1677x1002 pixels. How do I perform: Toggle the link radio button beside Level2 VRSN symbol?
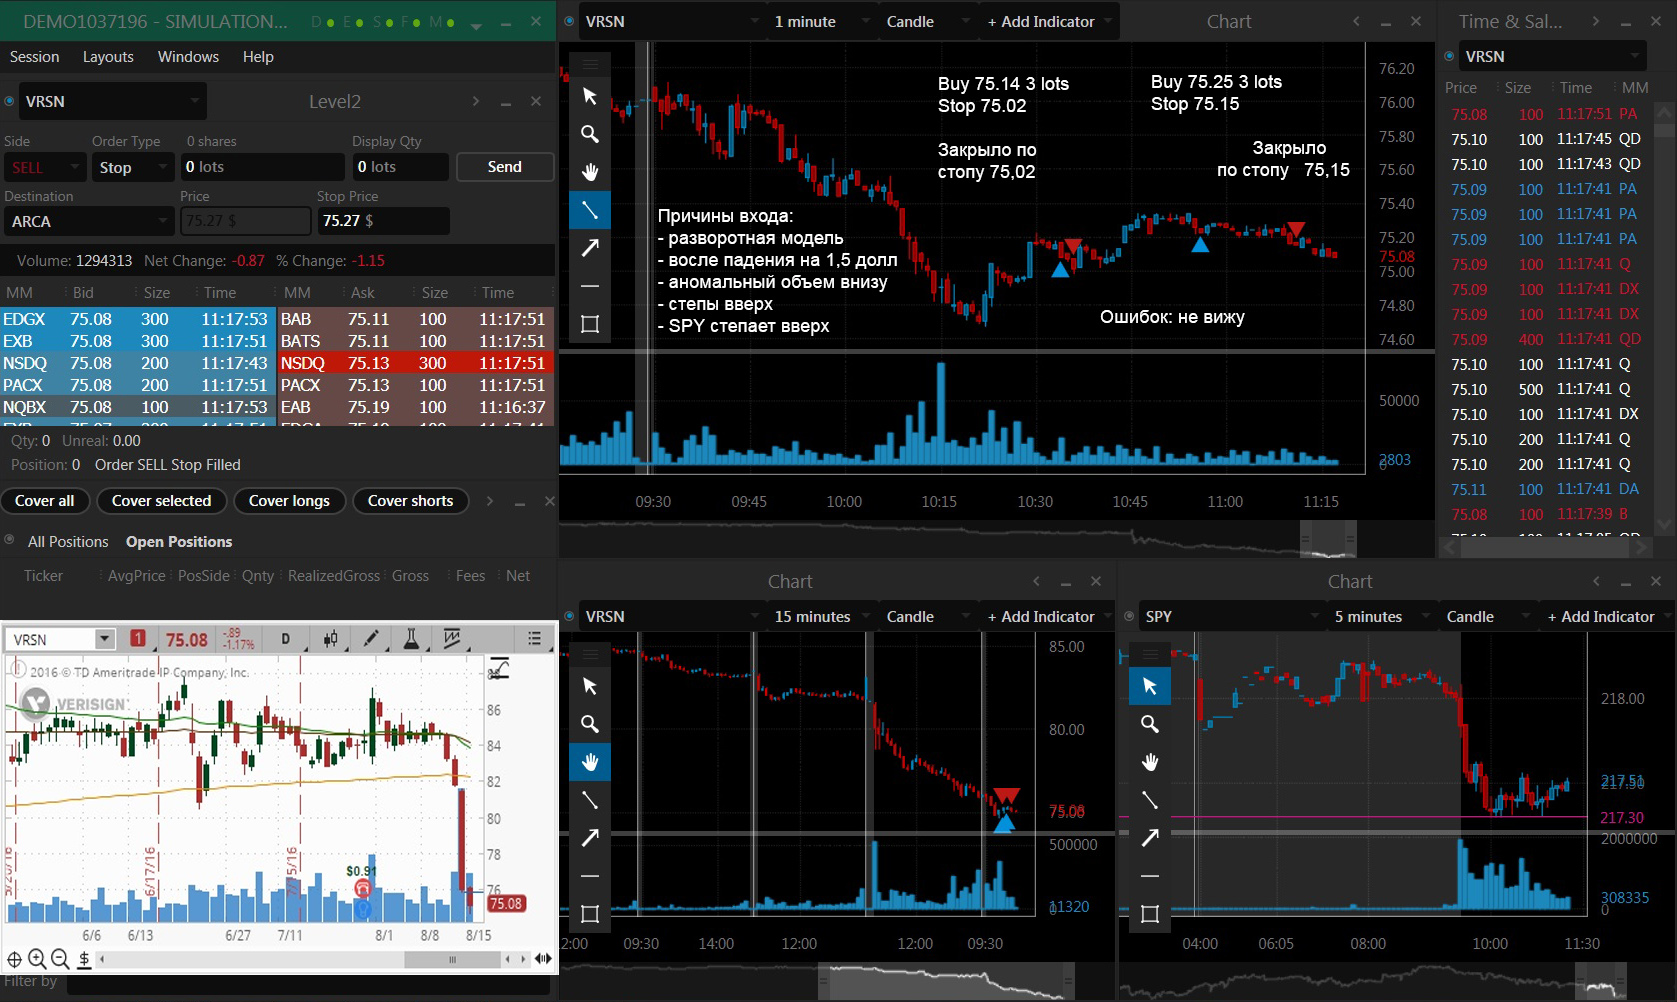pos(10,101)
